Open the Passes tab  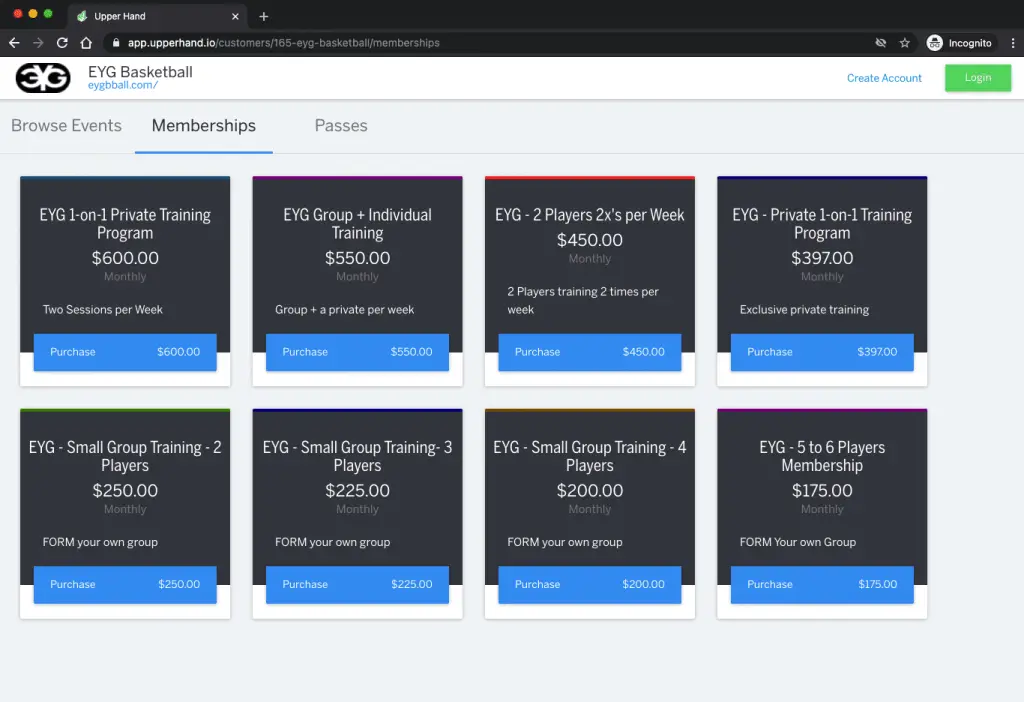coord(341,125)
